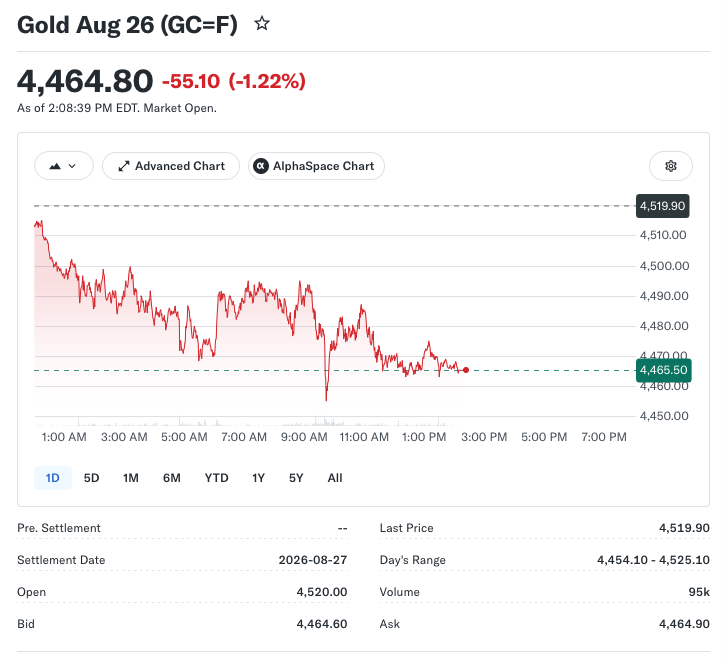This screenshot has width=727, height=667.
Task: Add Gold Aug 26 to watchlist star
Action: (x=262, y=24)
